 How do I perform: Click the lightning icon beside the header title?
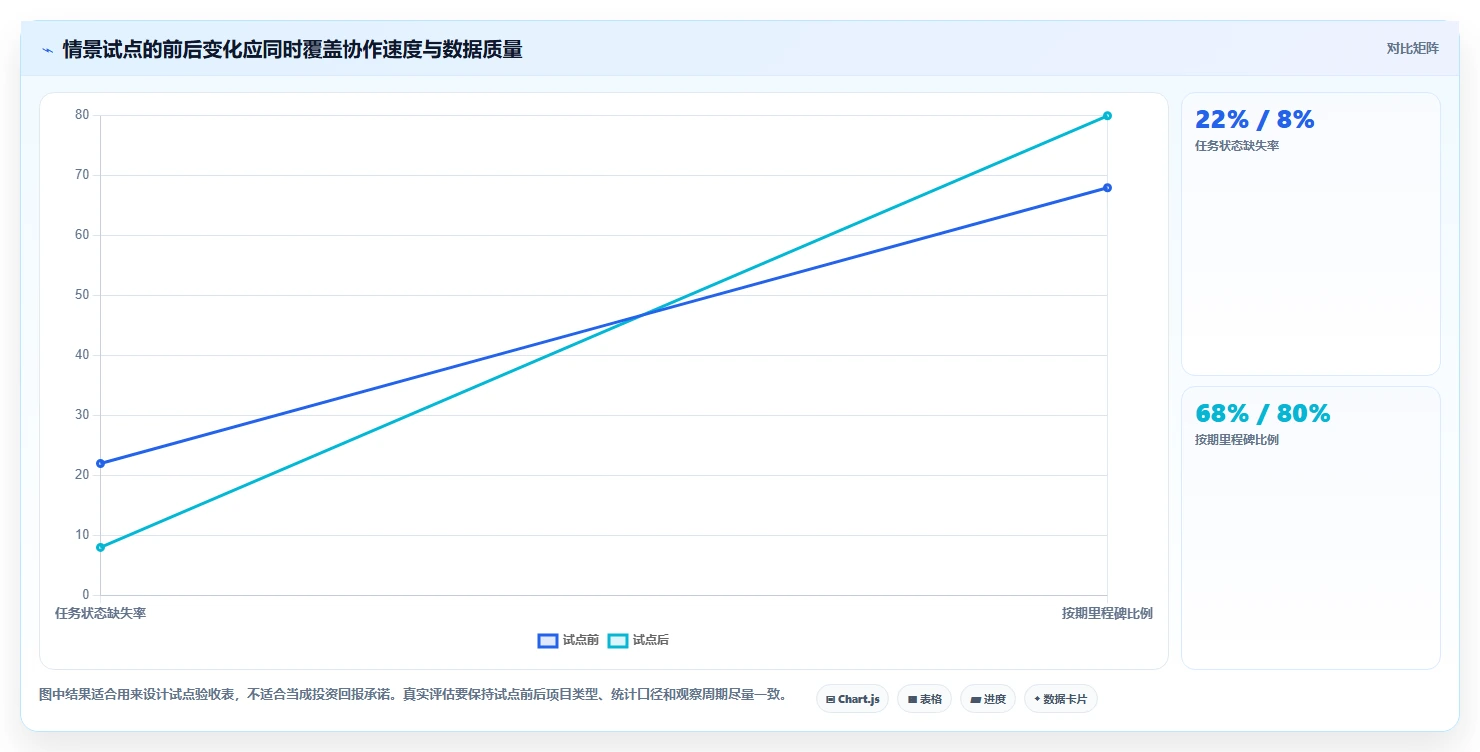47,50
